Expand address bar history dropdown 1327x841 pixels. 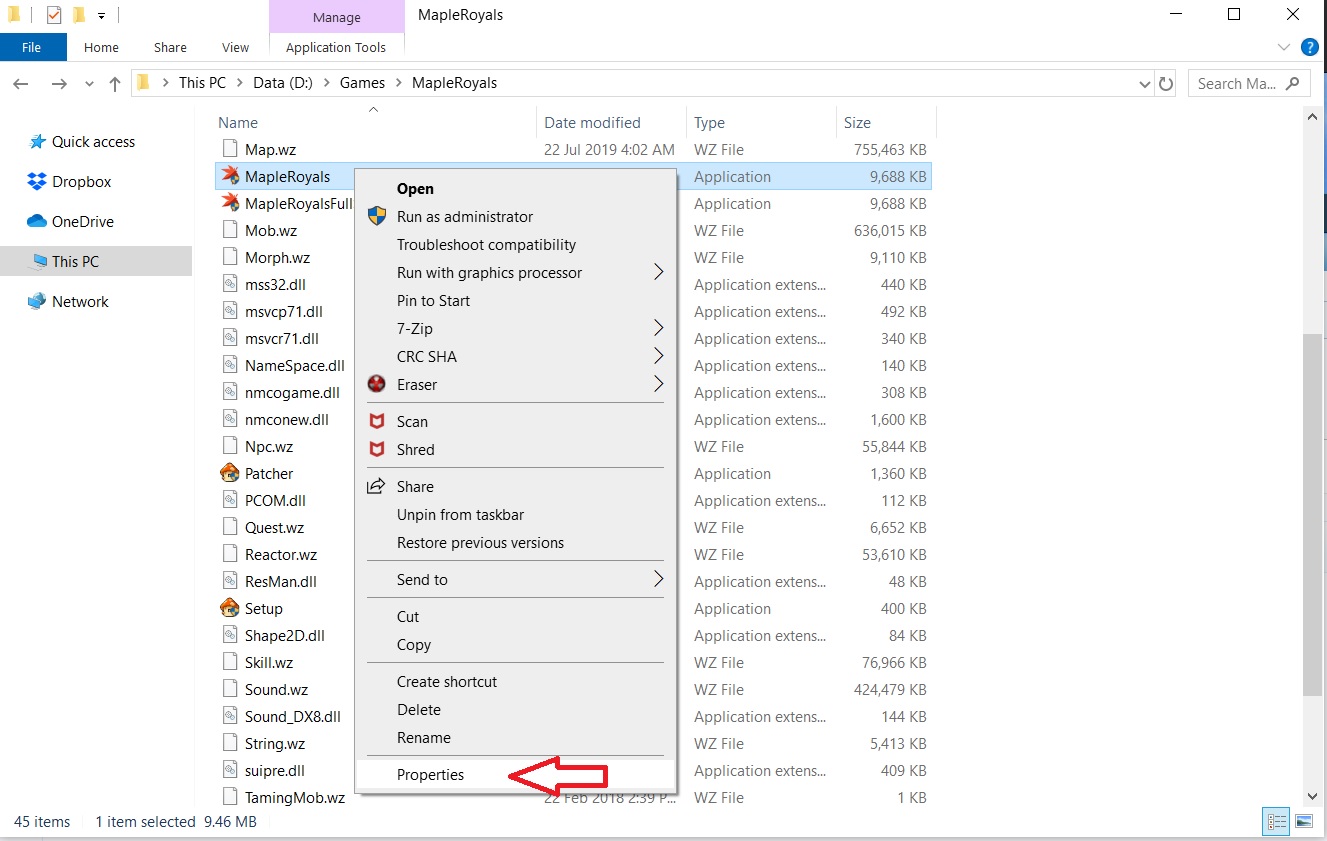1145,84
